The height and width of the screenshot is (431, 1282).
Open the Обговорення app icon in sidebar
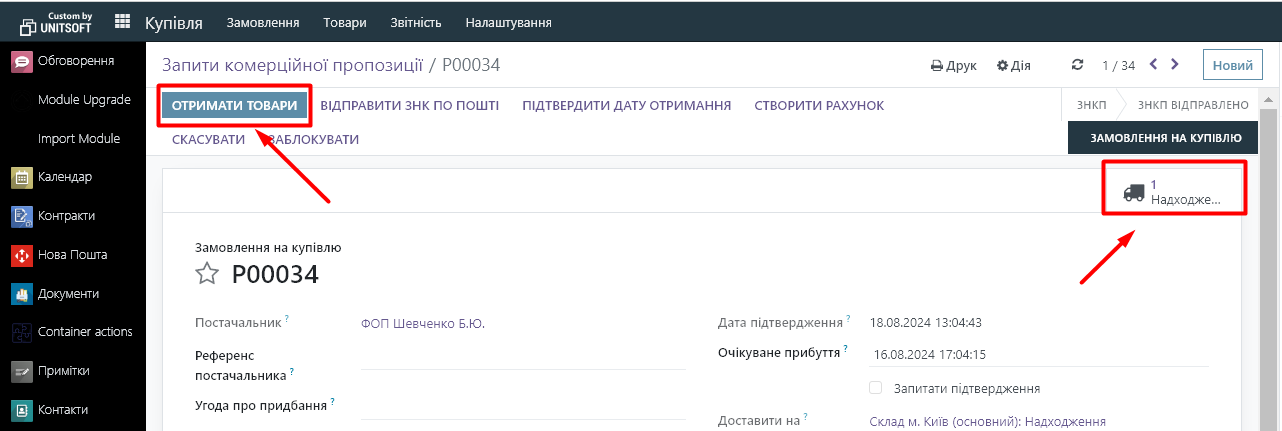pyautogui.click(x=22, y=61)
